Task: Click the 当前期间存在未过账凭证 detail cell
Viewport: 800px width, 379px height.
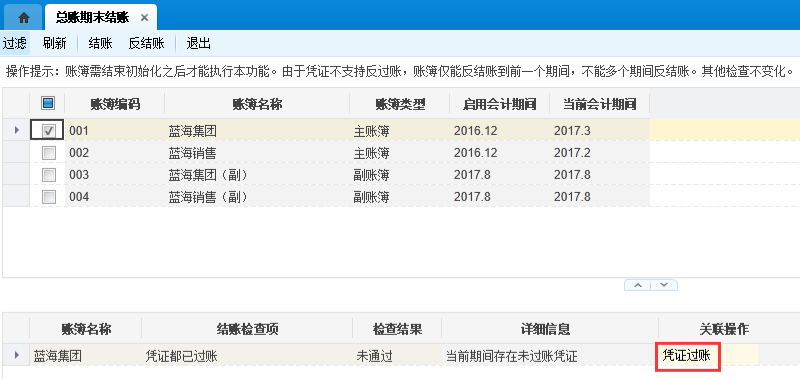Action: pyautogui.click(x=550, y=356)
